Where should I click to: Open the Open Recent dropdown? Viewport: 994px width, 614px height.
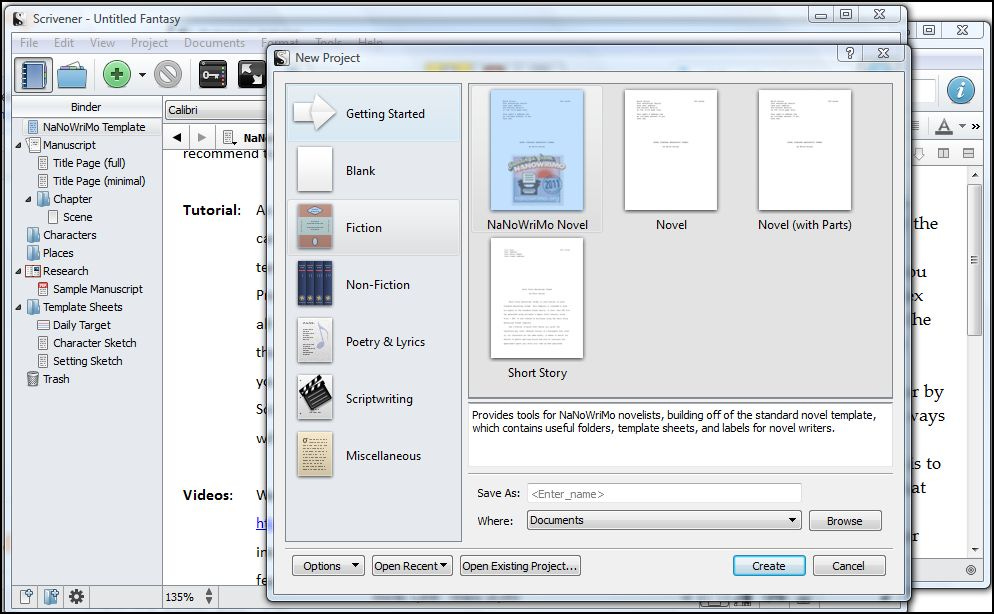[x=412, y=566]
